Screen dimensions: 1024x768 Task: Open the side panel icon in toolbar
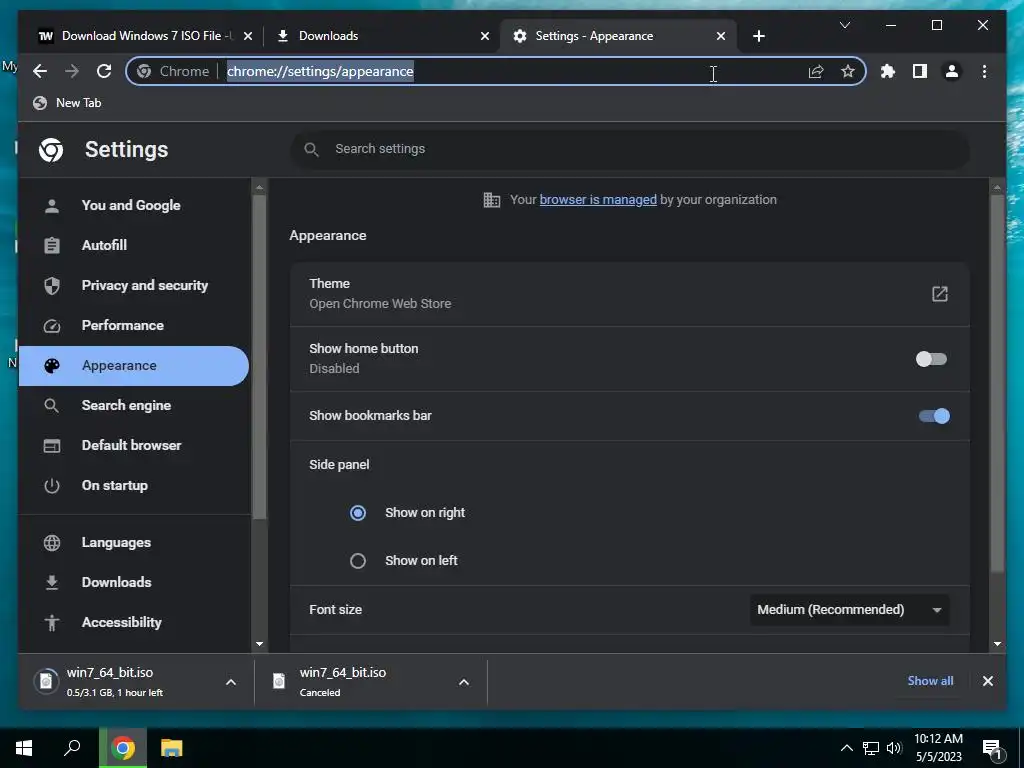[x=920, y=71]
